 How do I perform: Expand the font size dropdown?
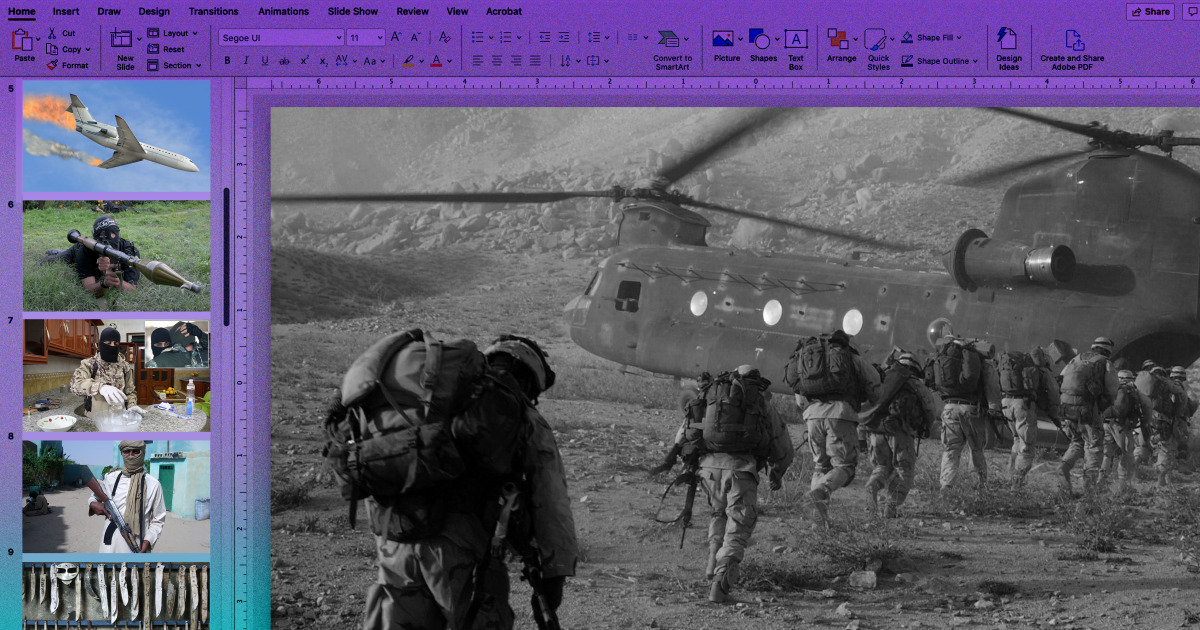(x=379, y=37)
